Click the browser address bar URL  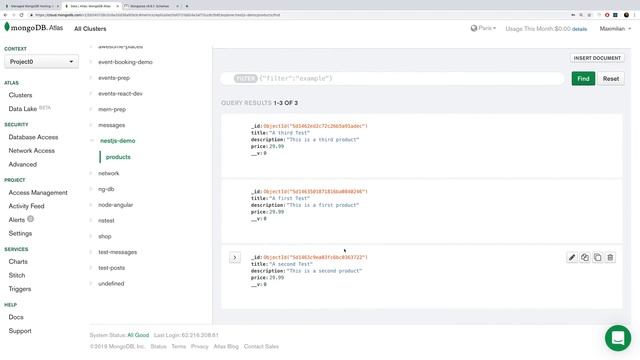pyautogui.click(x=157, y=15)
